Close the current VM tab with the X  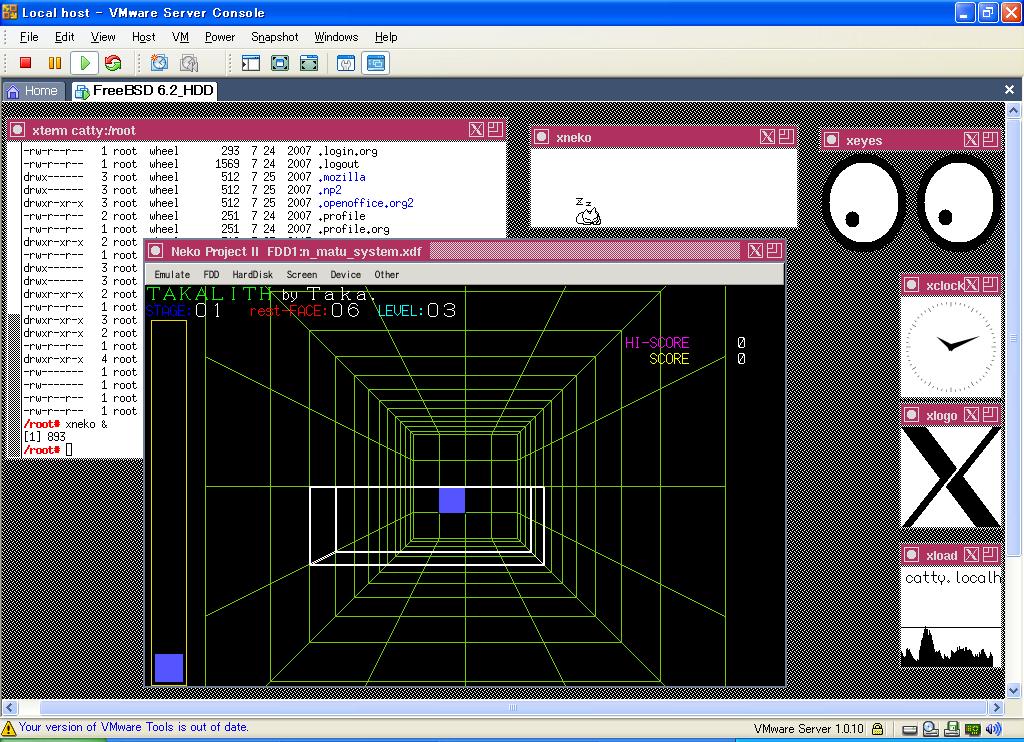click(x=1009, y=89)
